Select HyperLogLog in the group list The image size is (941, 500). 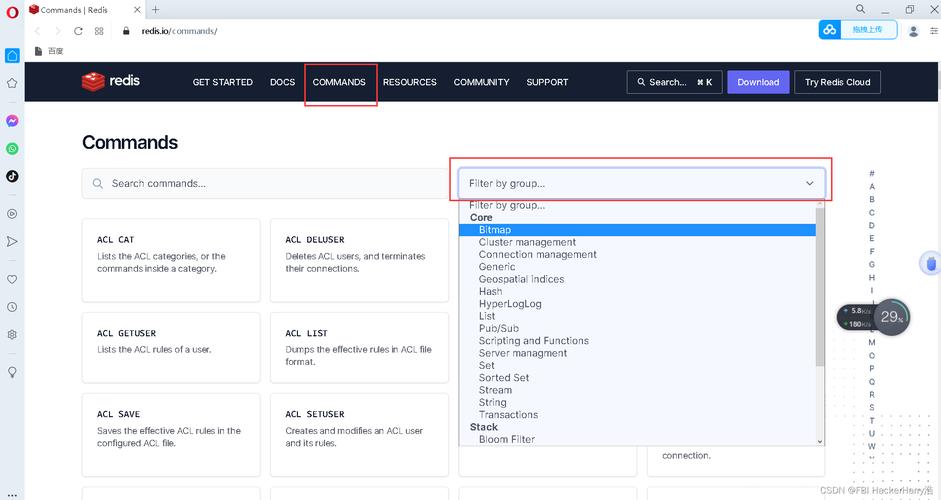pyautogui.click(x=637, y=304)
